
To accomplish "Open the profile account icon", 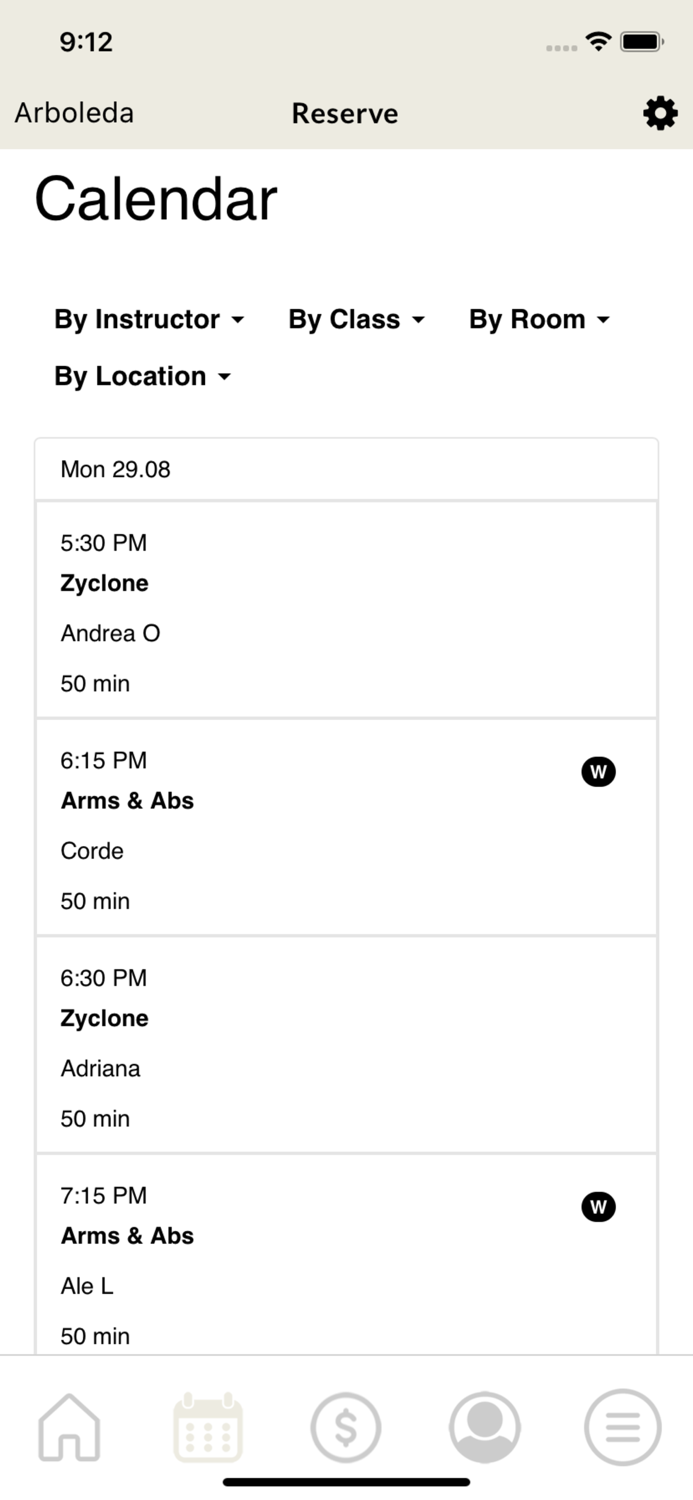I will 484,1428.
